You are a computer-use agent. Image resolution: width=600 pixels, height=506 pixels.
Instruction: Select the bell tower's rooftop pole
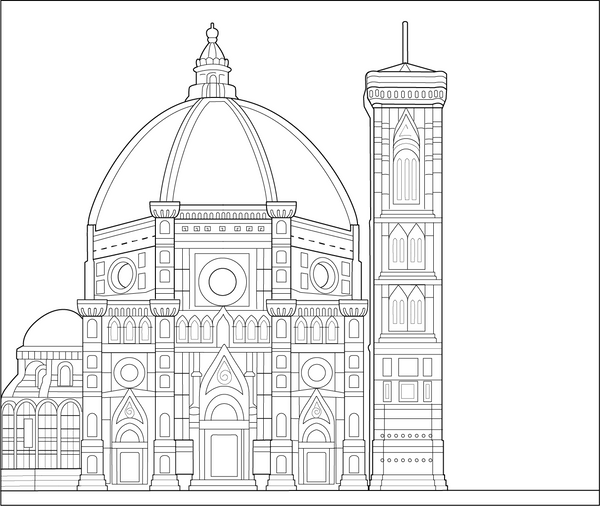point(405,40)
